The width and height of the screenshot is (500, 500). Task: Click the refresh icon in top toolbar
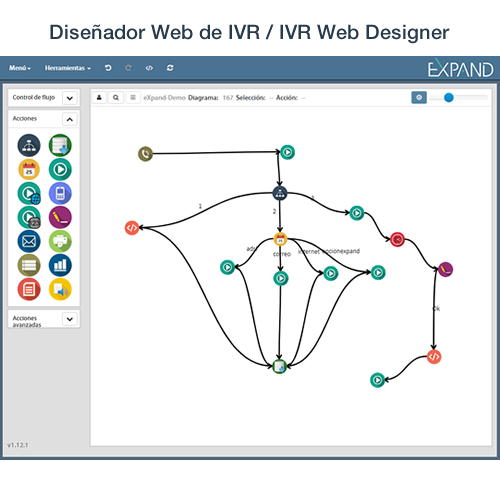click(170, 68)
